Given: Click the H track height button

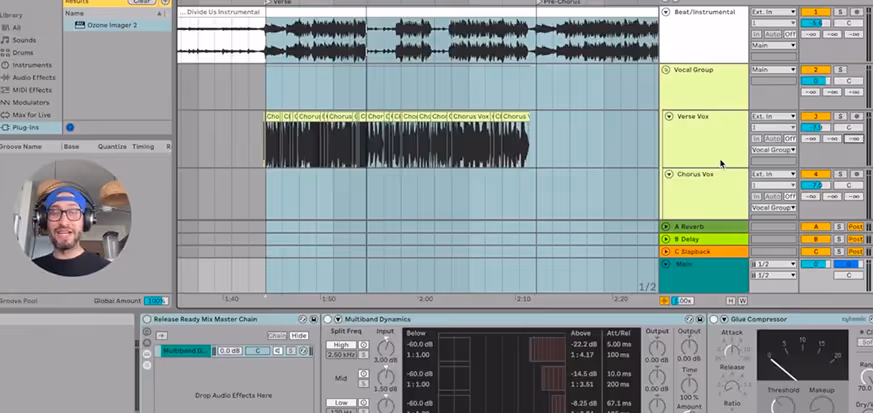Looking at the screenshot, I should click(731, 301).
